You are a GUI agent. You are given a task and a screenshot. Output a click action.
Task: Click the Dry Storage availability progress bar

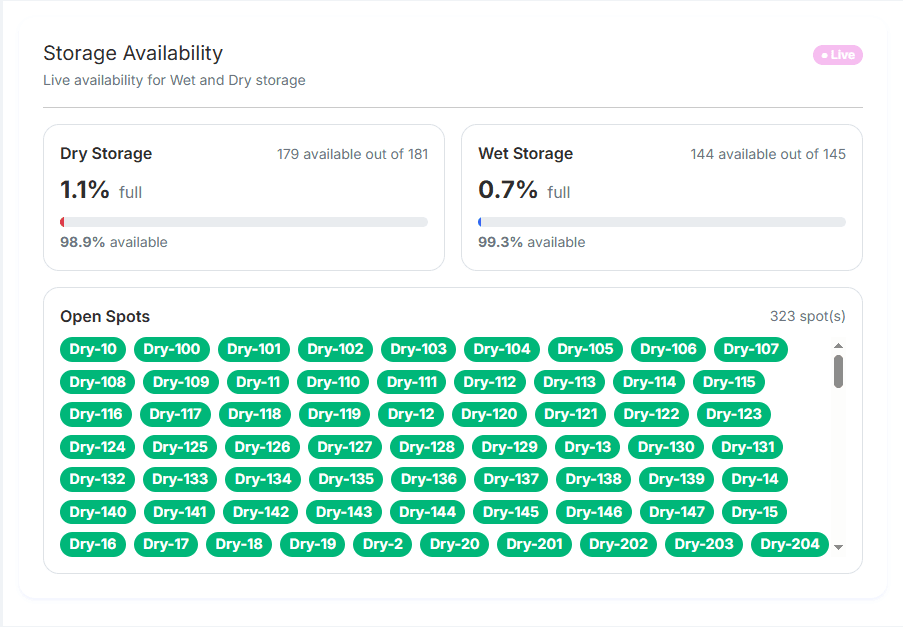click(243, 222)
